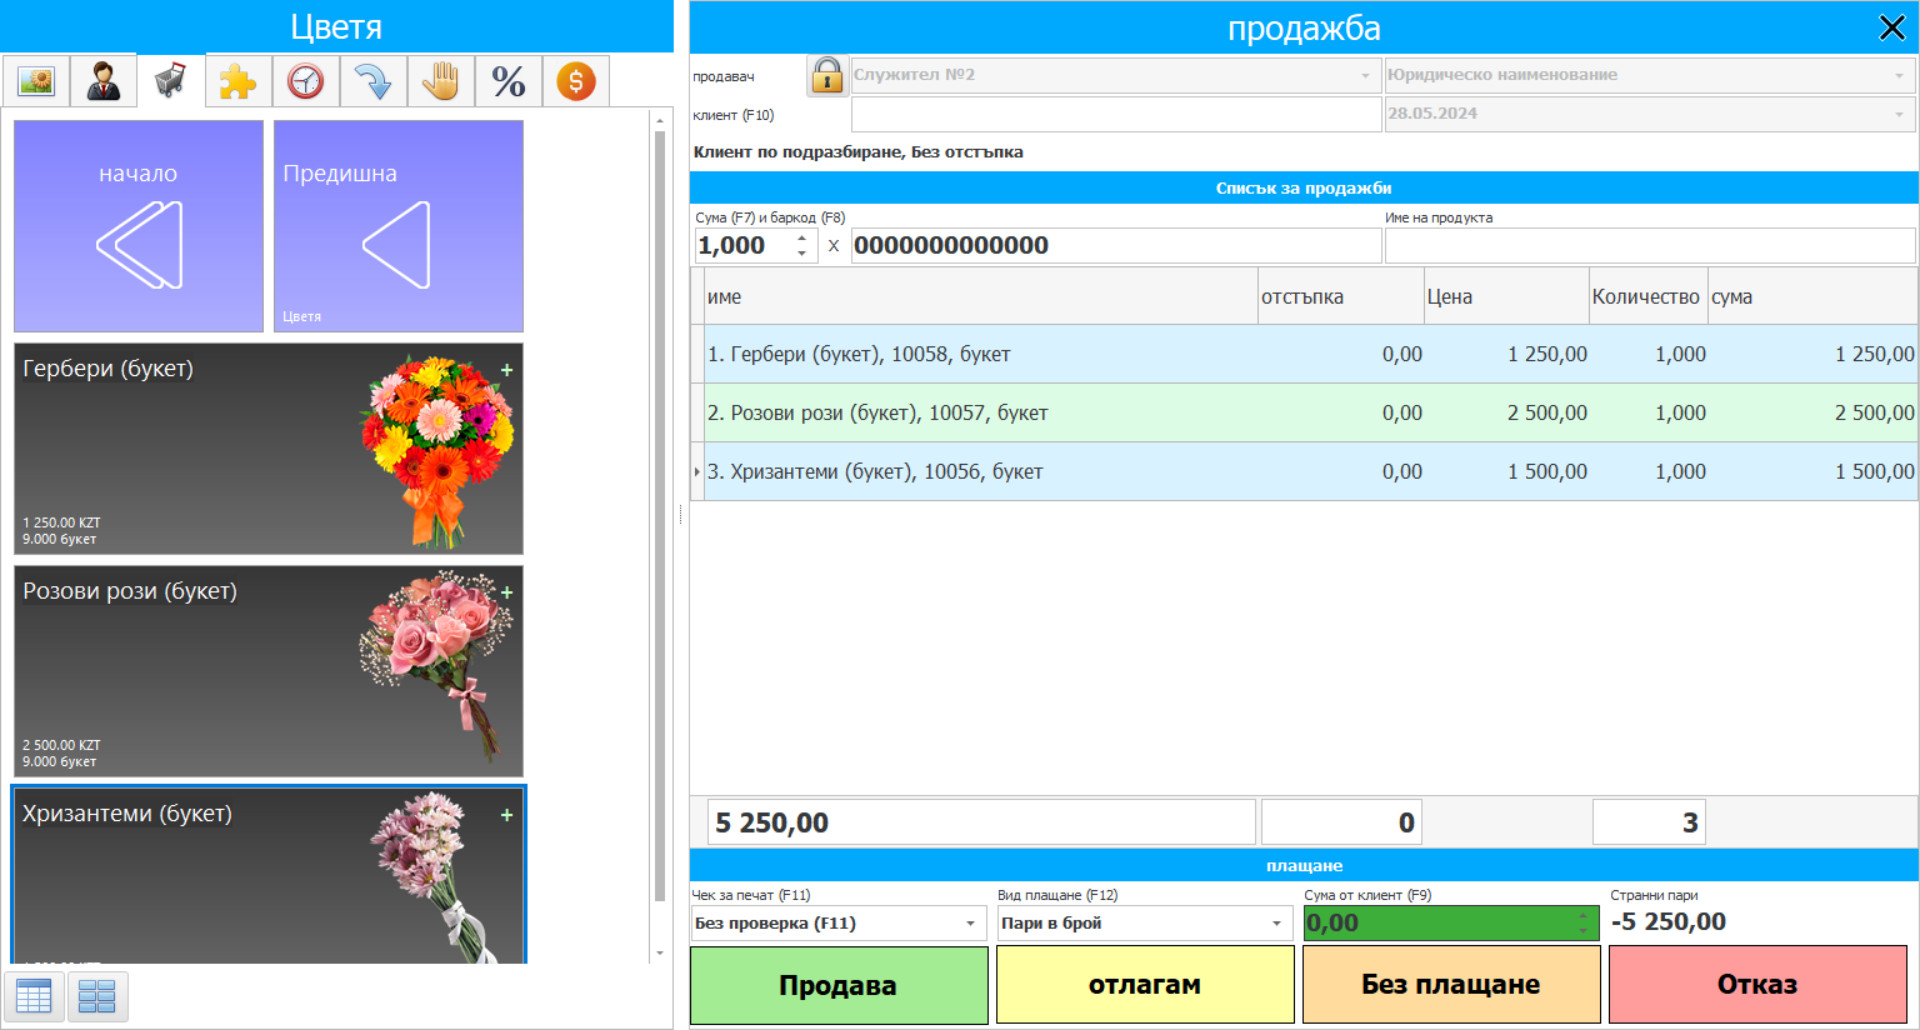The height and width of the screenshot is (1030, 1920).
Task: Switch to table list view icon
Action: point(34,997)
